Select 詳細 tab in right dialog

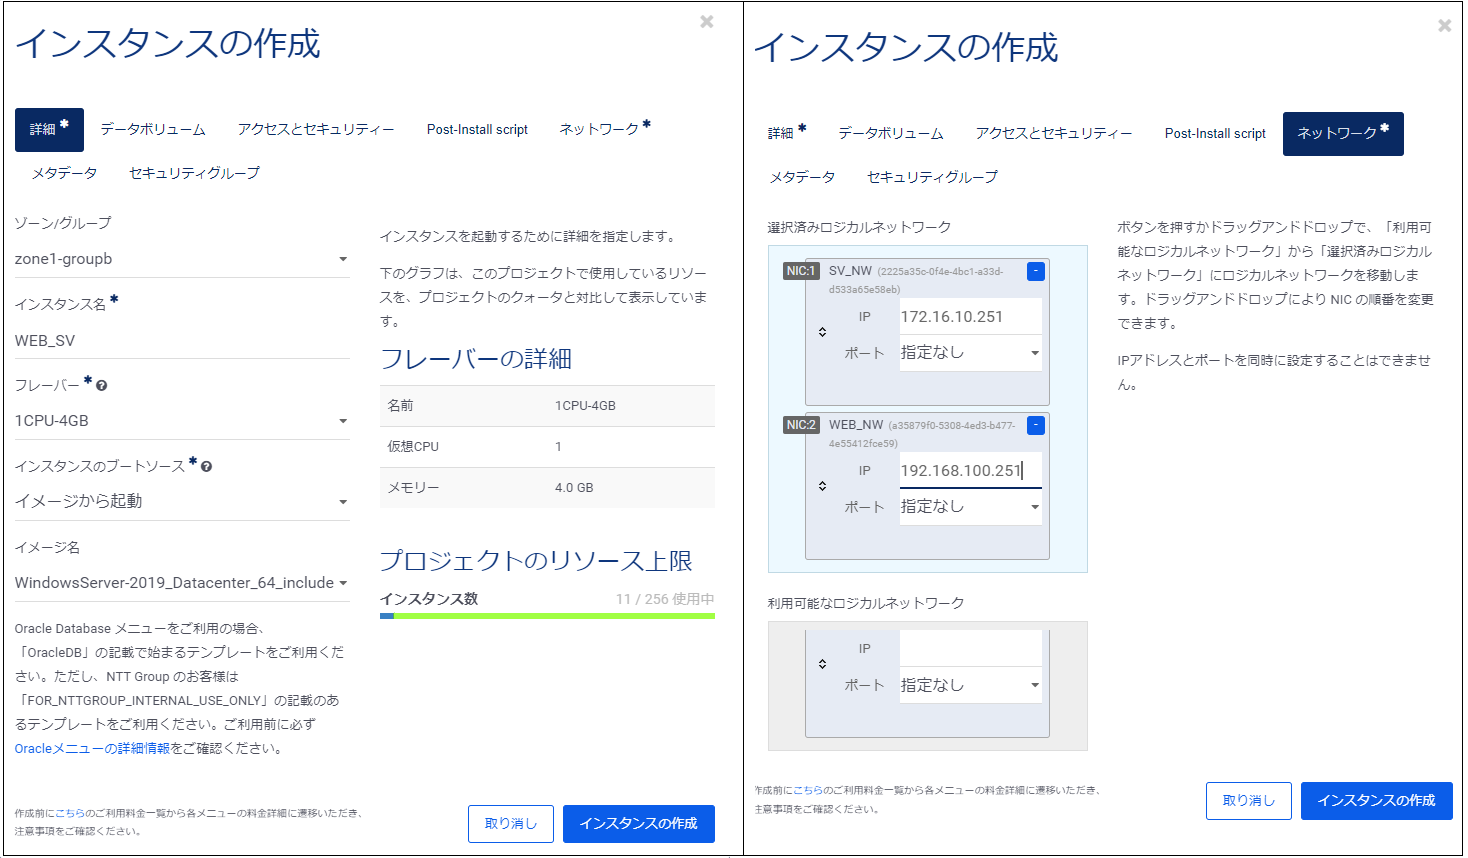coord(787,133)
